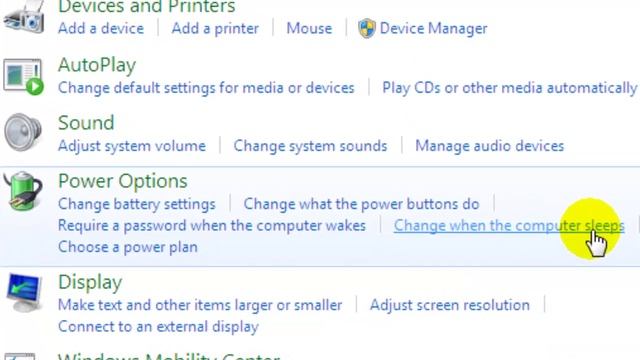The image size is (640, 360).
Task: Open Mouse settings link
Action: 309,29
